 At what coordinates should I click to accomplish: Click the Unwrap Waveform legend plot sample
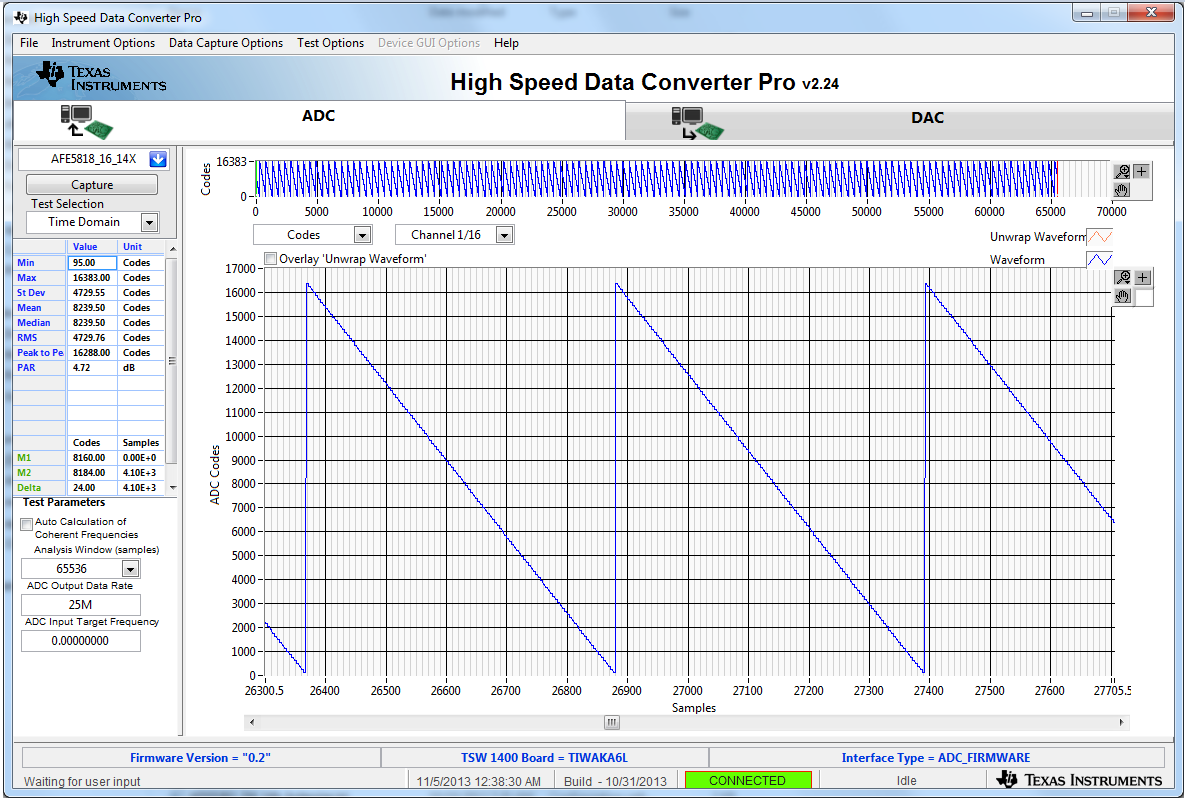[x=1100, y=237]
